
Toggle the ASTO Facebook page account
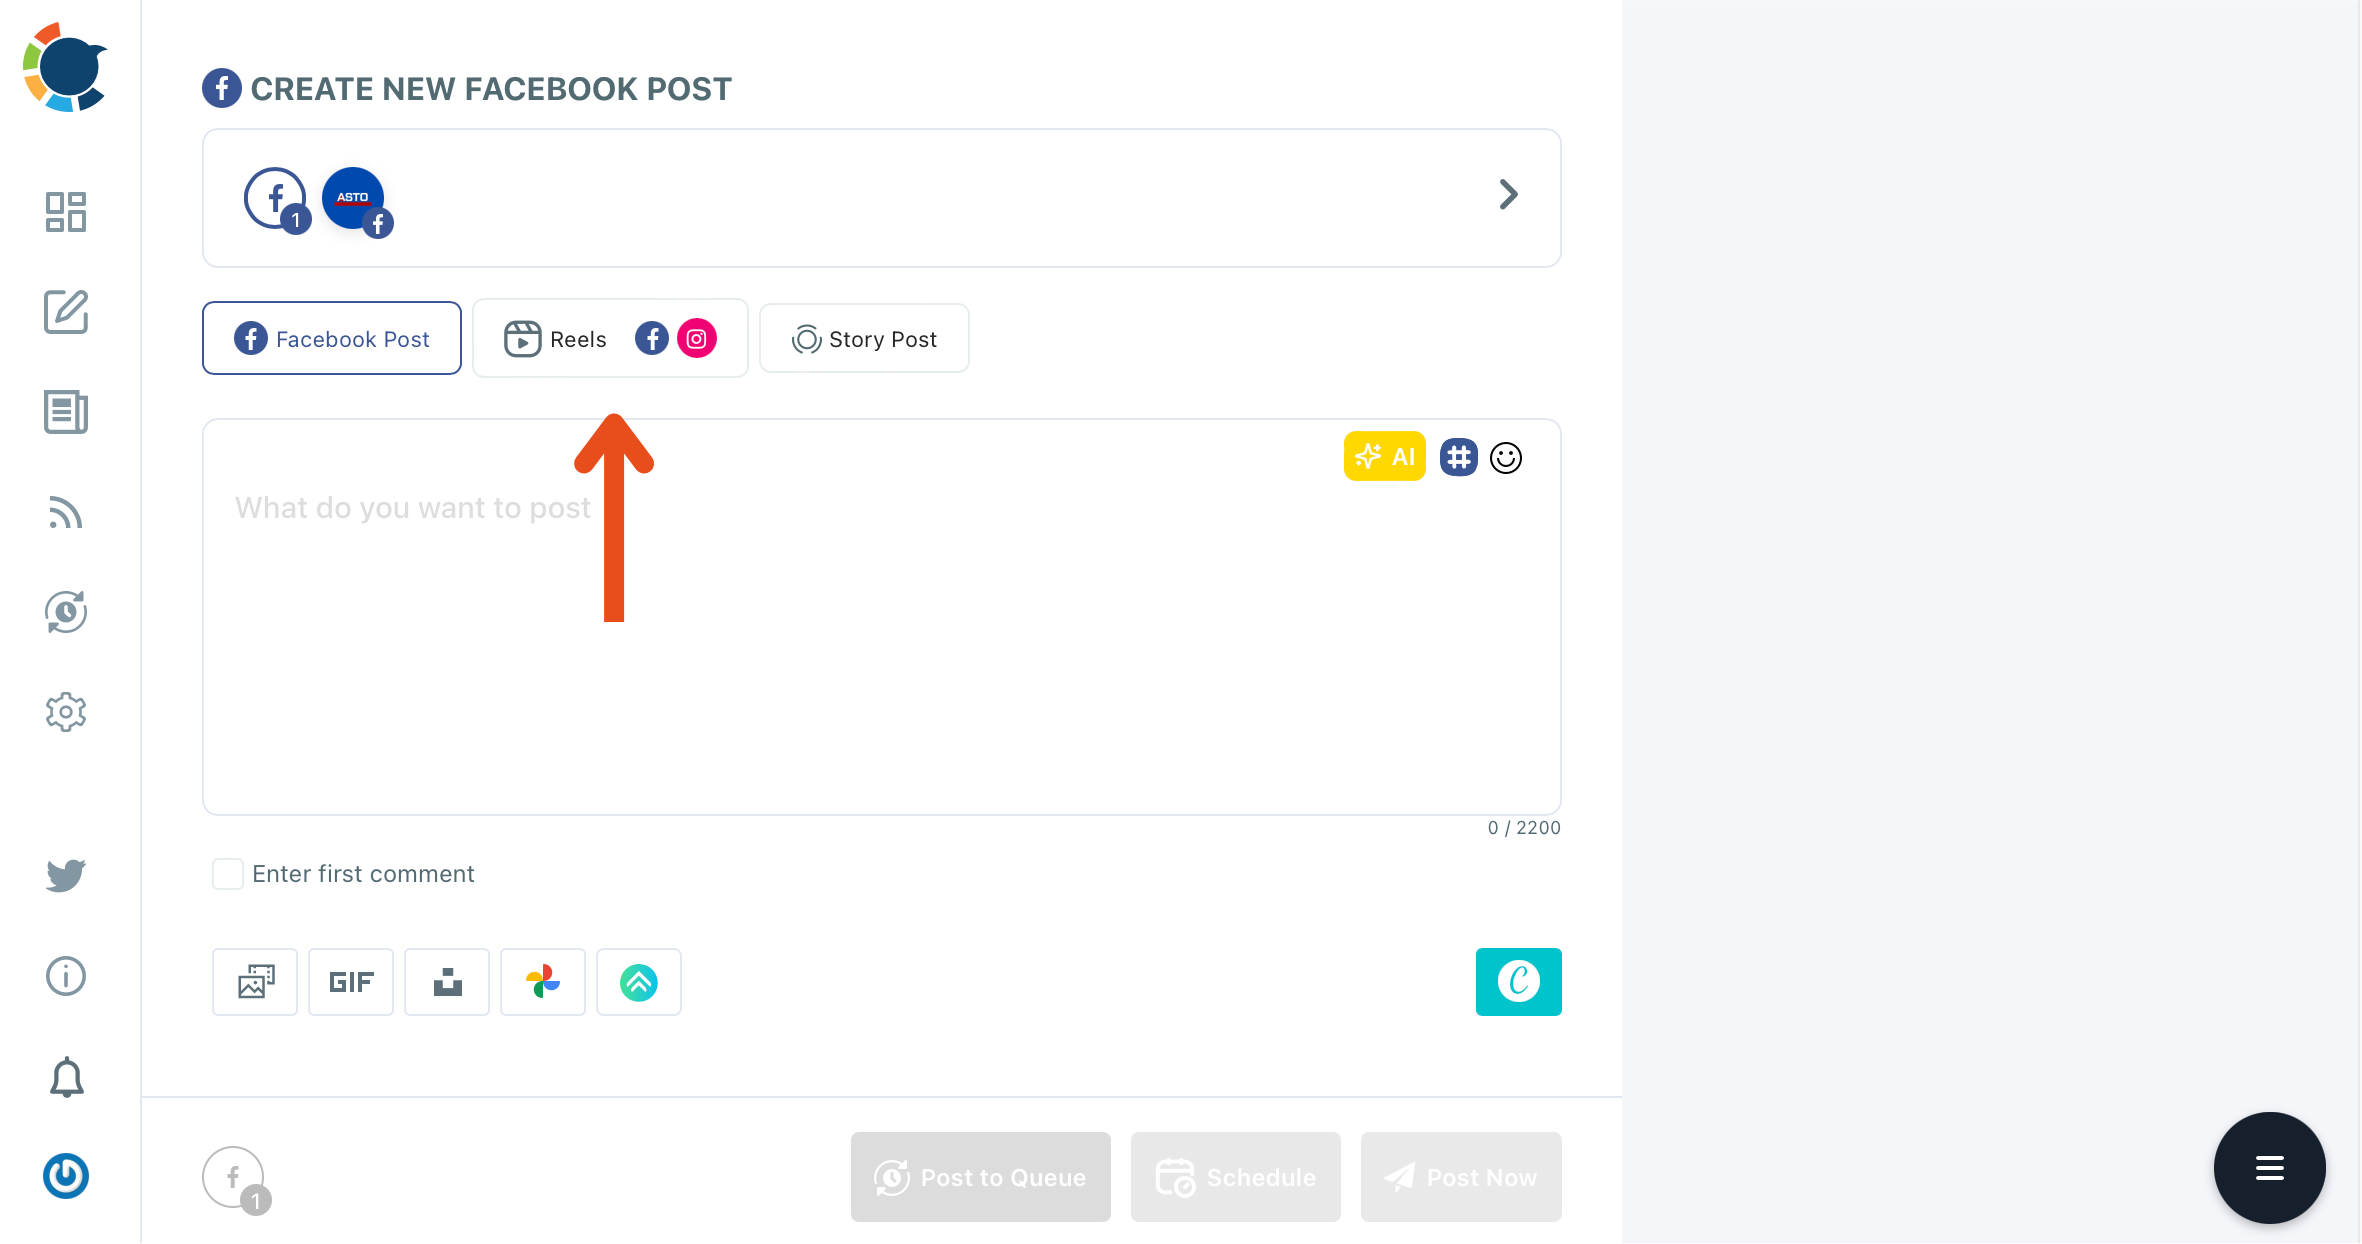354,199
